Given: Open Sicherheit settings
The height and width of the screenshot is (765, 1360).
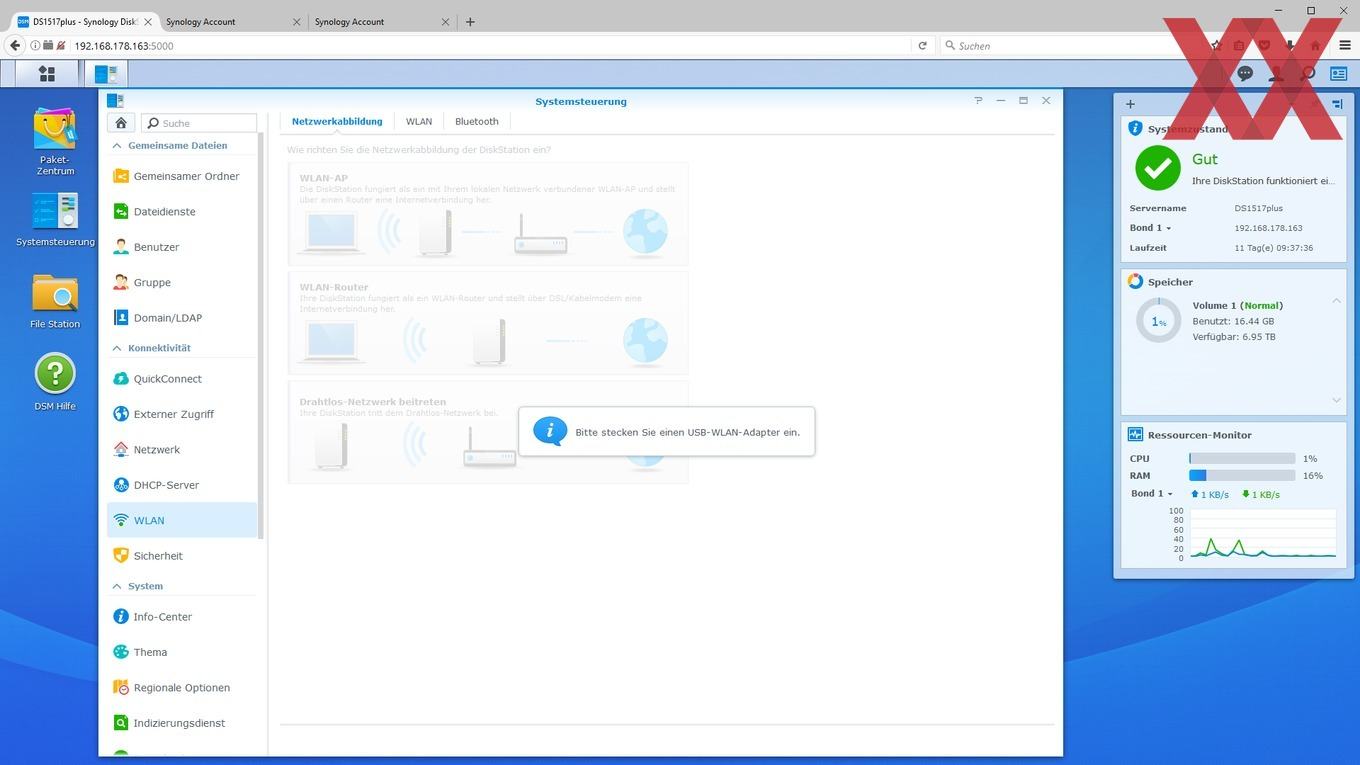Looking at the screenshot, I should (x=182, y=556).
